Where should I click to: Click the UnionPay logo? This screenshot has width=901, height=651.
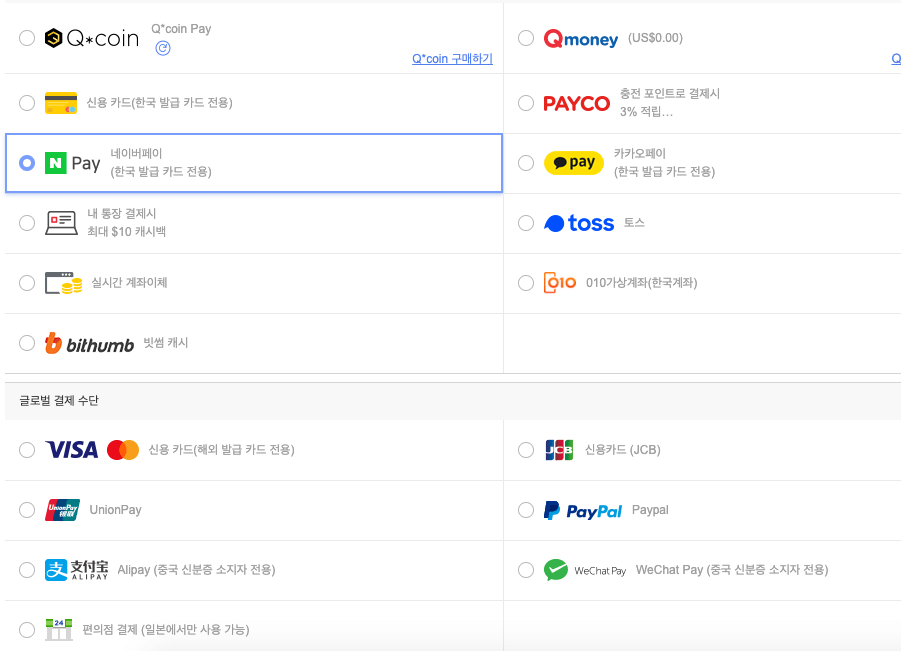62,510
